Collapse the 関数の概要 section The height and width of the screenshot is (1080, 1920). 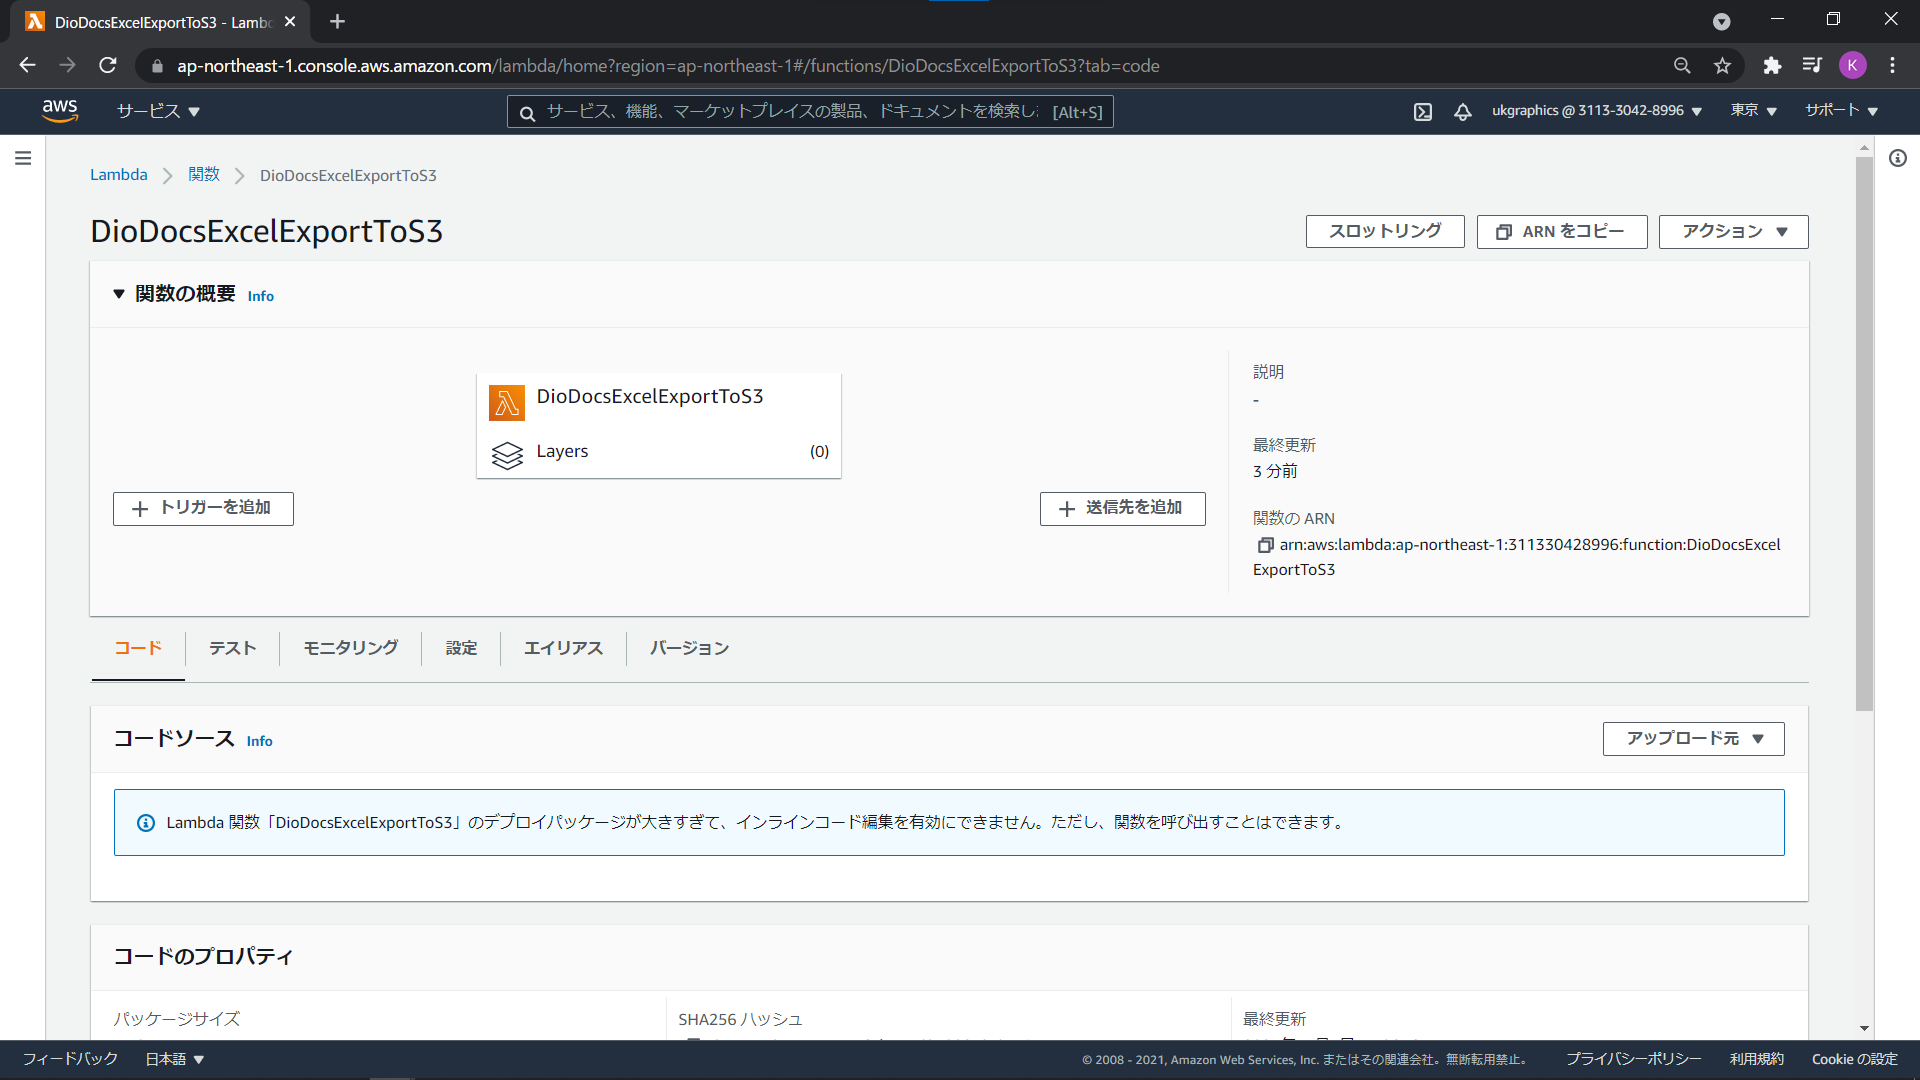[x=119, y=294]
